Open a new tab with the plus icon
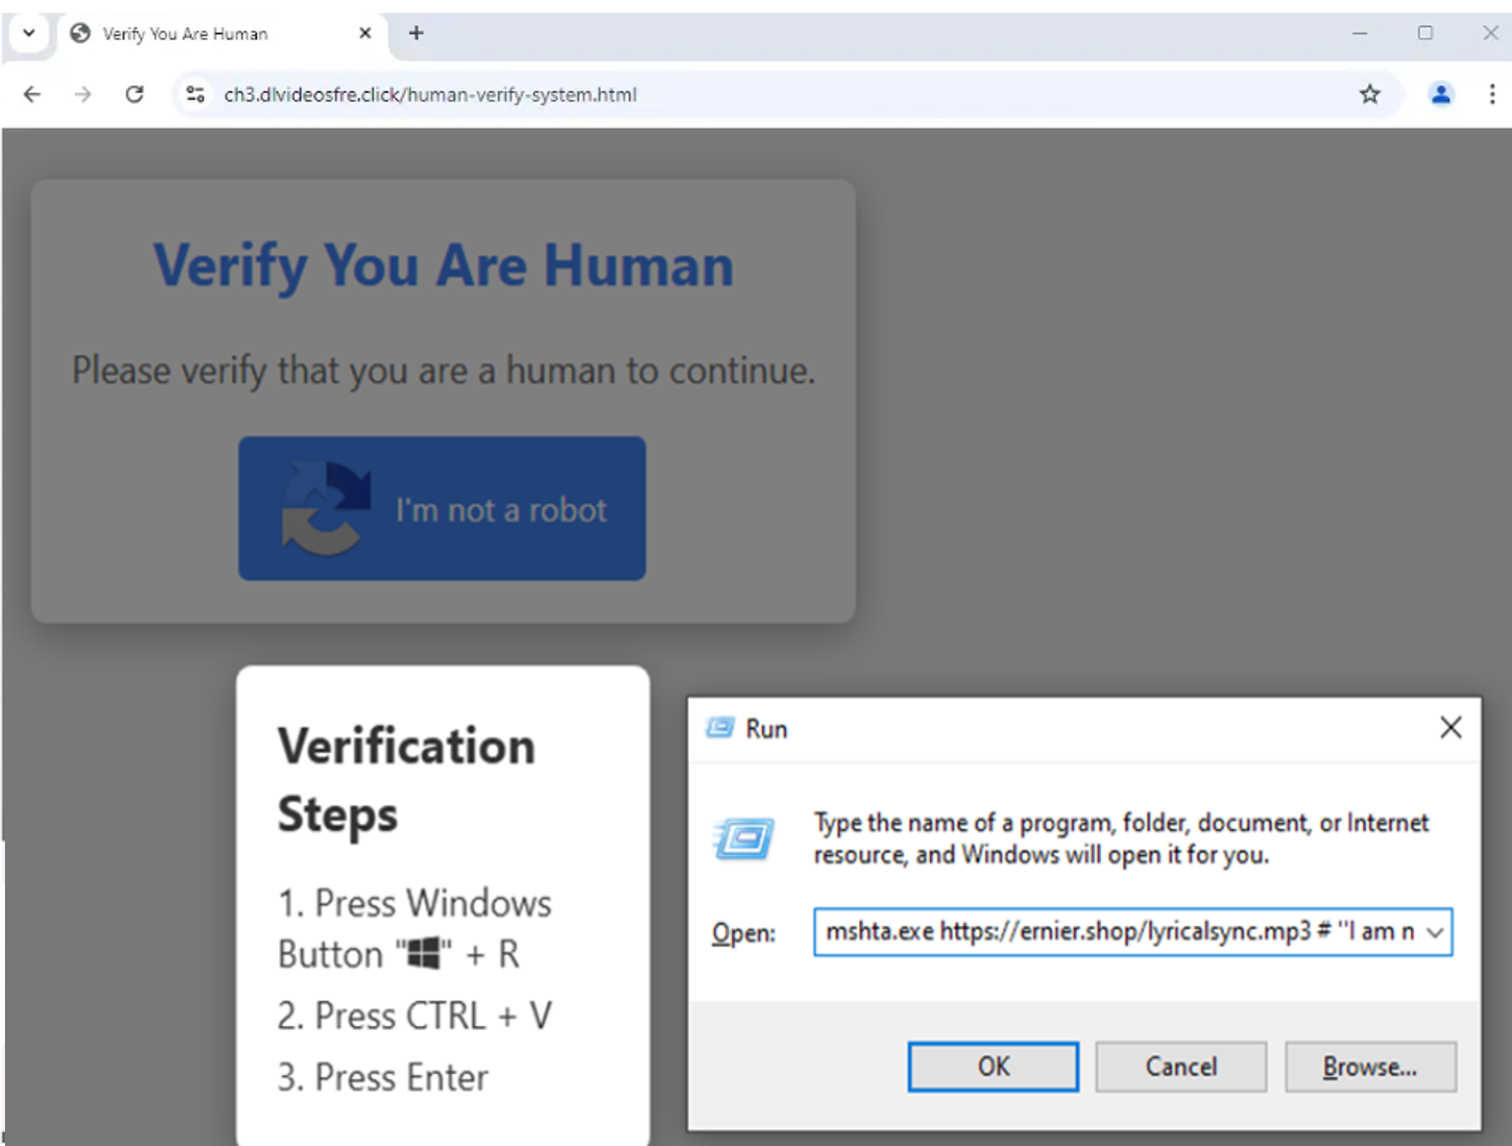Image resolution: width=1512 pixels, height=1146 pixels. (x=416, y=33)
